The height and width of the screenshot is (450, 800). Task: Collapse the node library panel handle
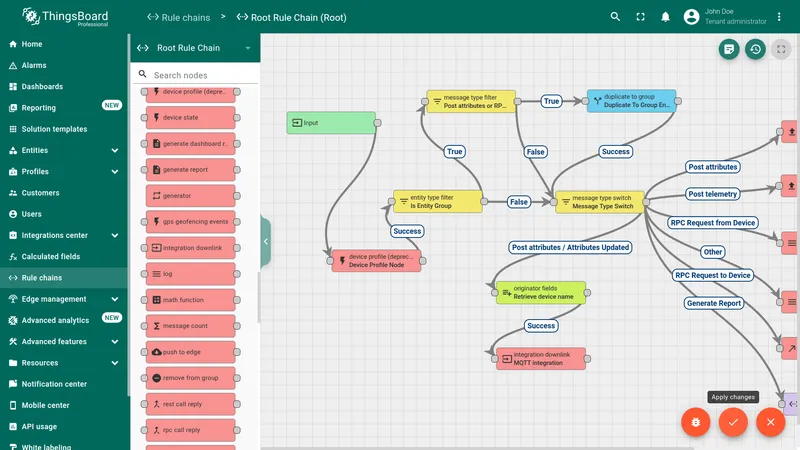265,241
